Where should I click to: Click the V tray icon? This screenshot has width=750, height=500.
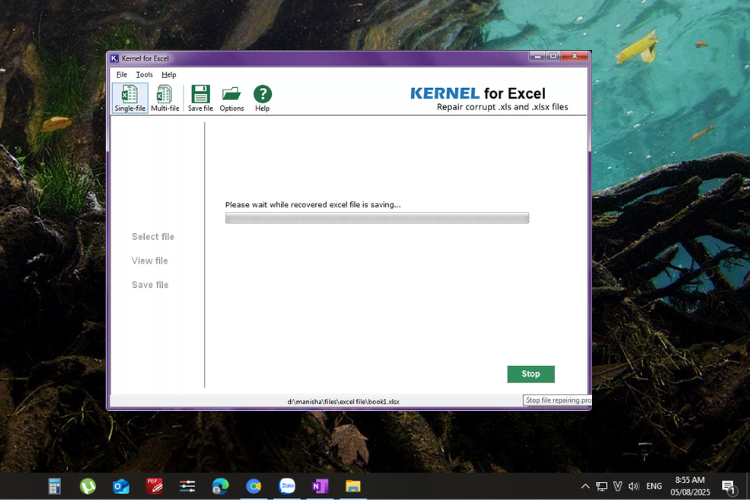click(618, 487)
